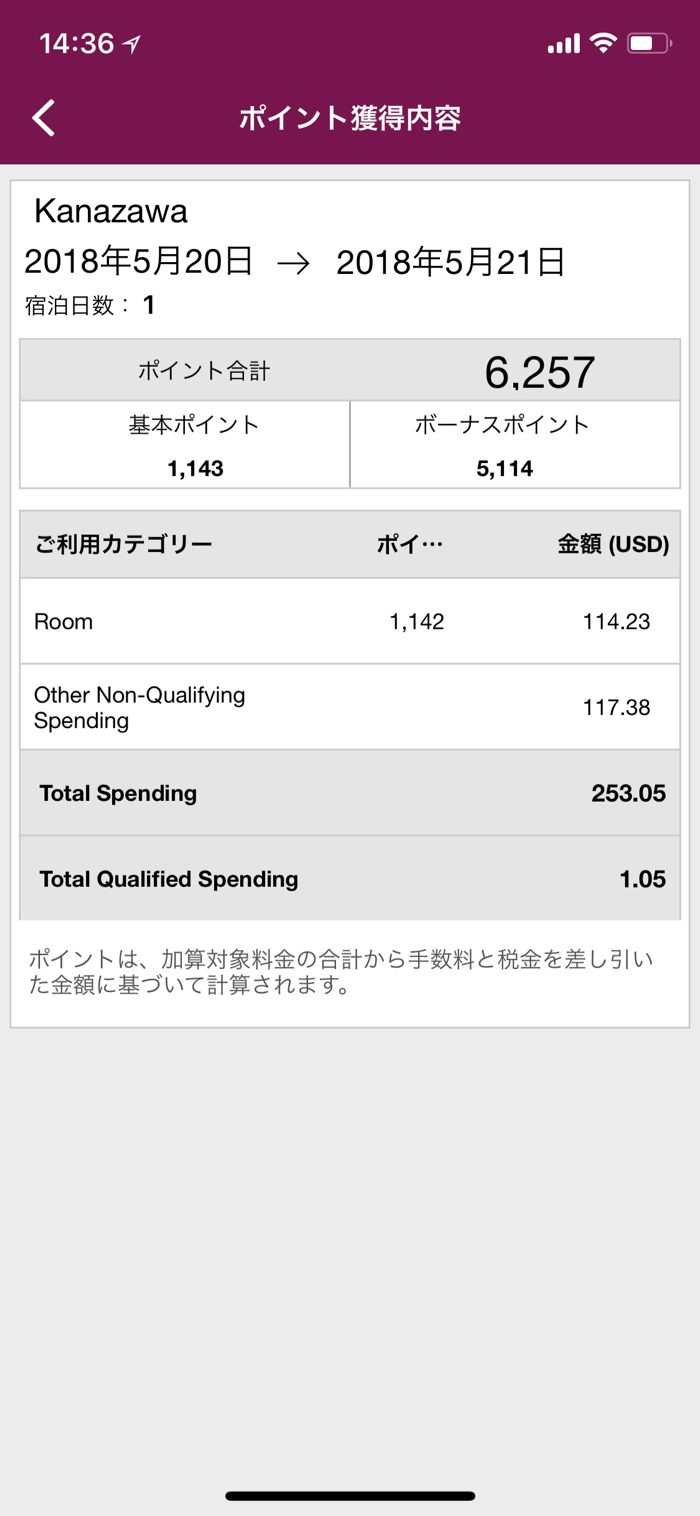Select the Room category row
The width and height of the screenshot is (700, 1516).
349,621
